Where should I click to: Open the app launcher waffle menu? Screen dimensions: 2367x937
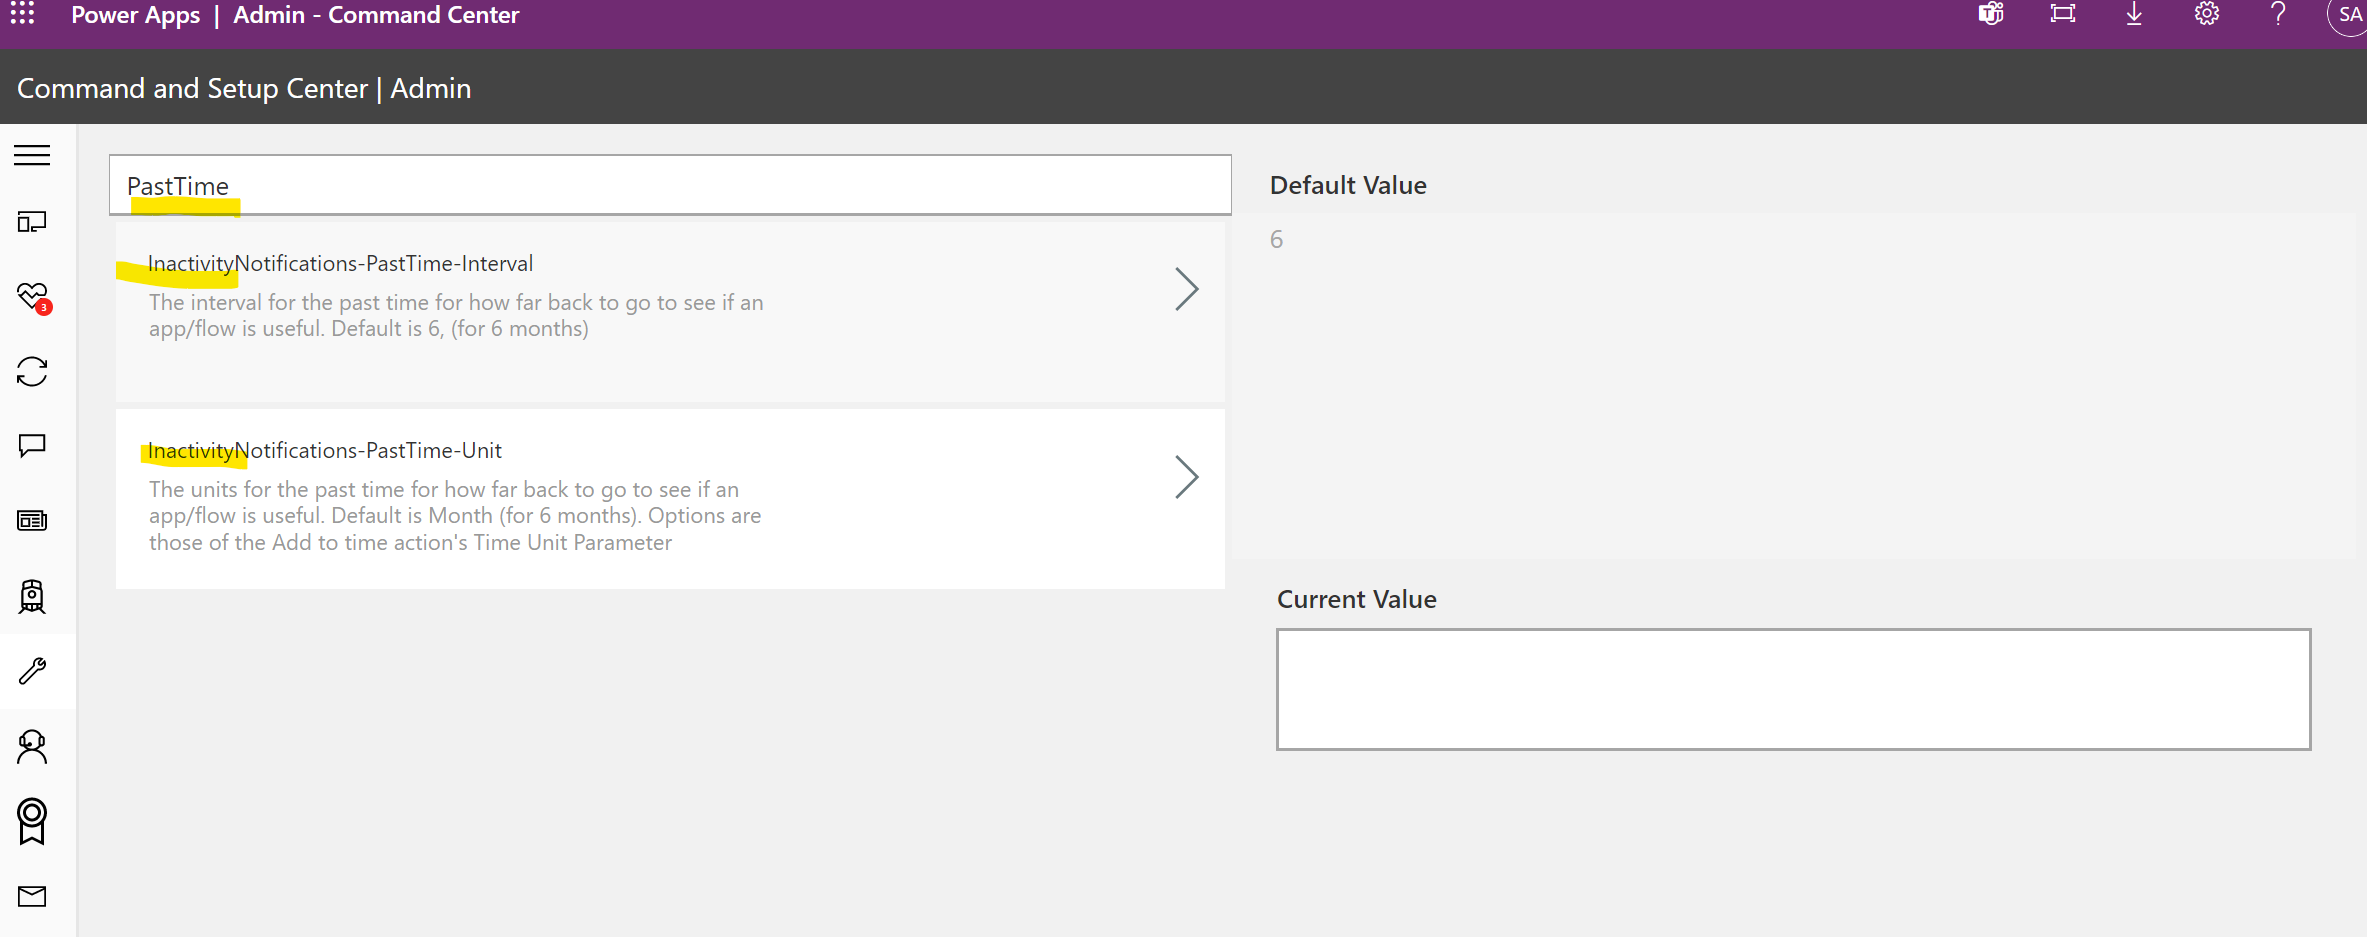click(x=21, y=15)
